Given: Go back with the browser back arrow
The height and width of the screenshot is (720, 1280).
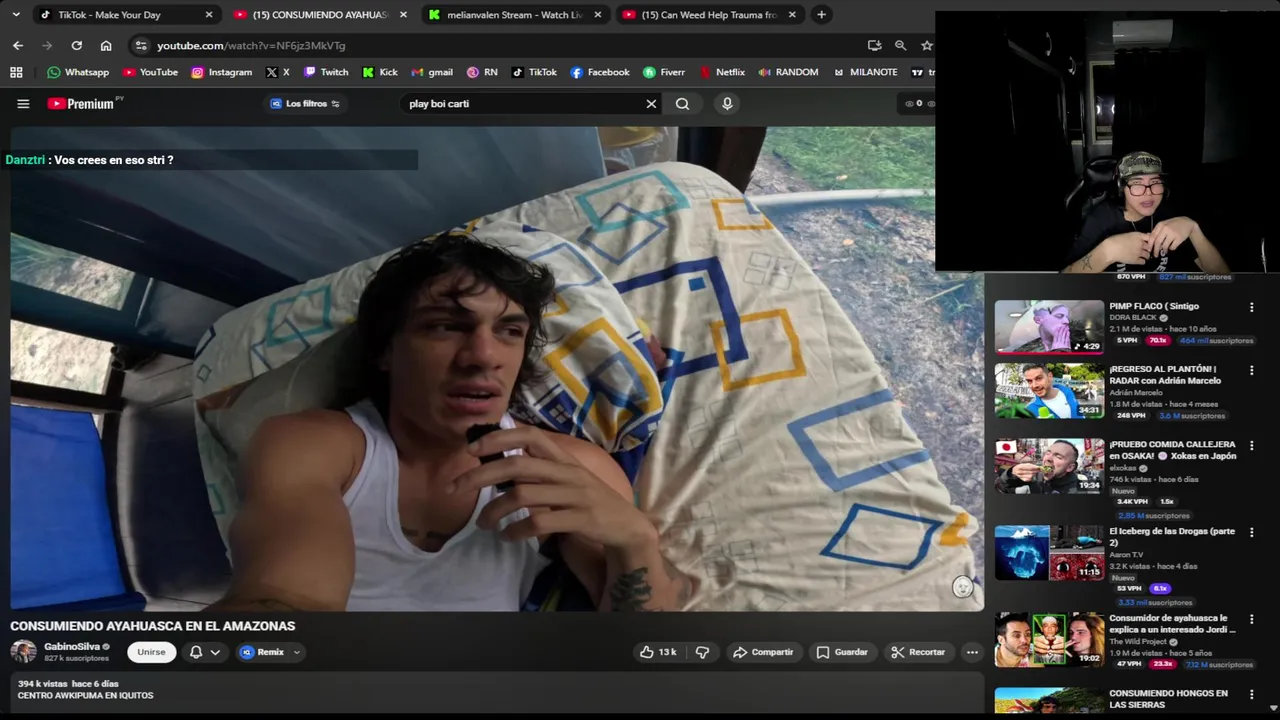Looking at the screenshot, I should point(18,46).
